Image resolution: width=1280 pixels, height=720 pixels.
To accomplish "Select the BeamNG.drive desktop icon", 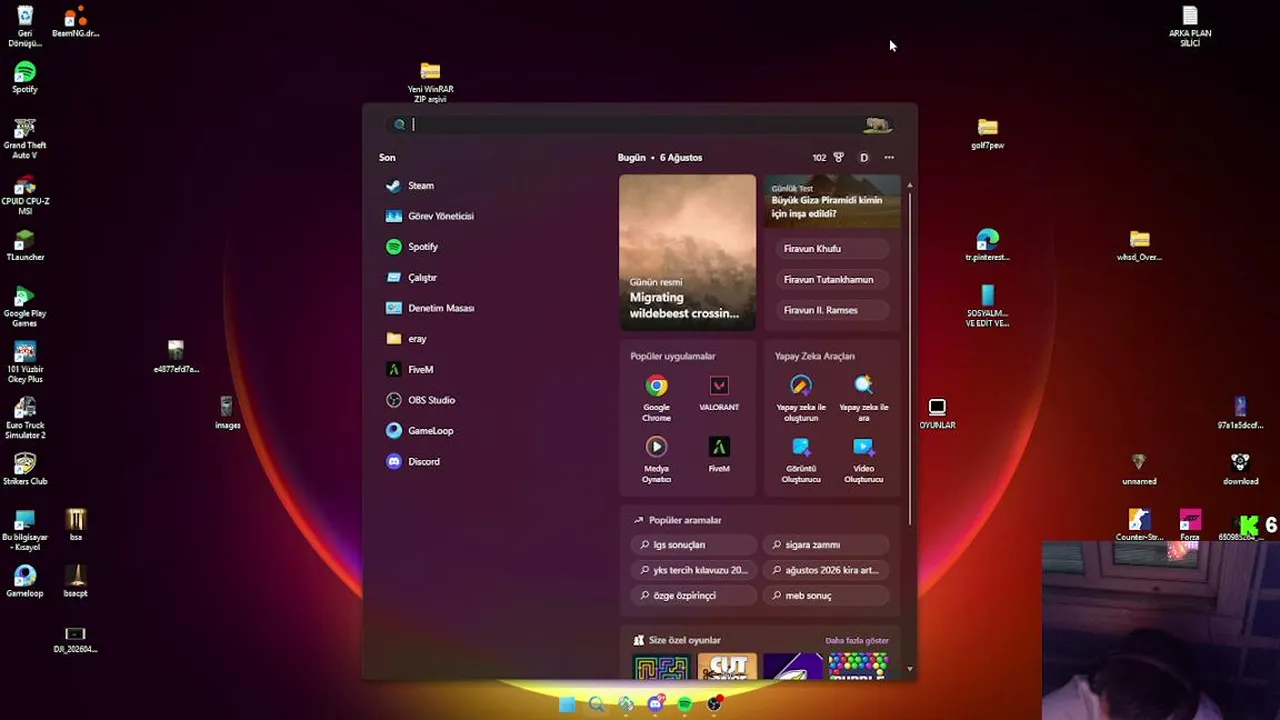I will pyautogui.click(x=76, y=23).
